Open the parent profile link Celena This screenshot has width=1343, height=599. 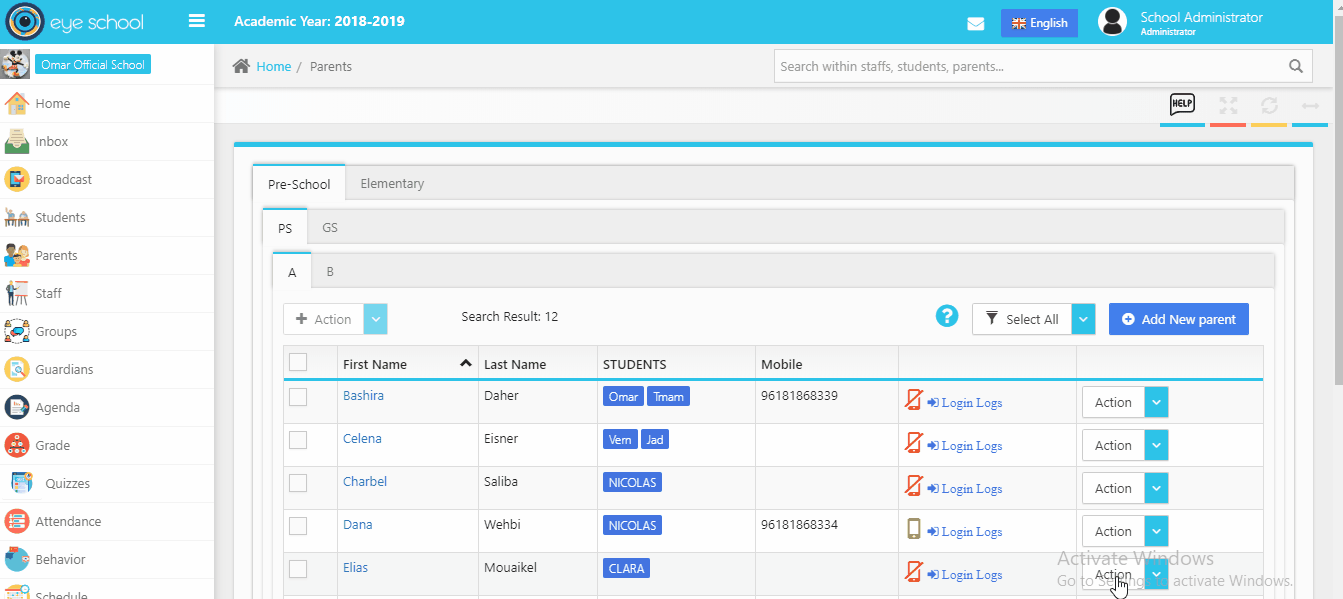(362, 438)
